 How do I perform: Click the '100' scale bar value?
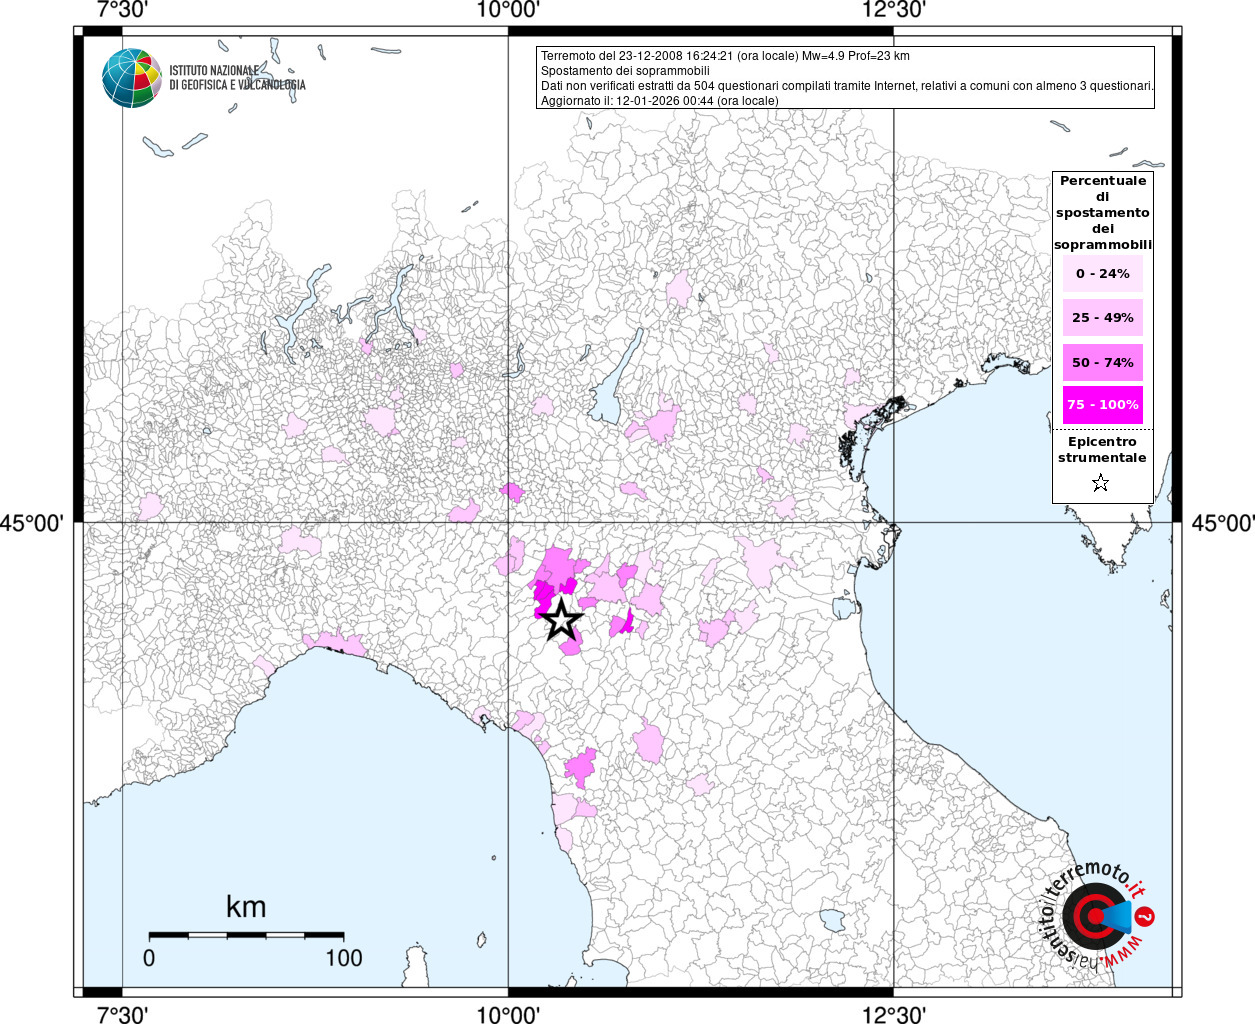click(x=343, y=958)
